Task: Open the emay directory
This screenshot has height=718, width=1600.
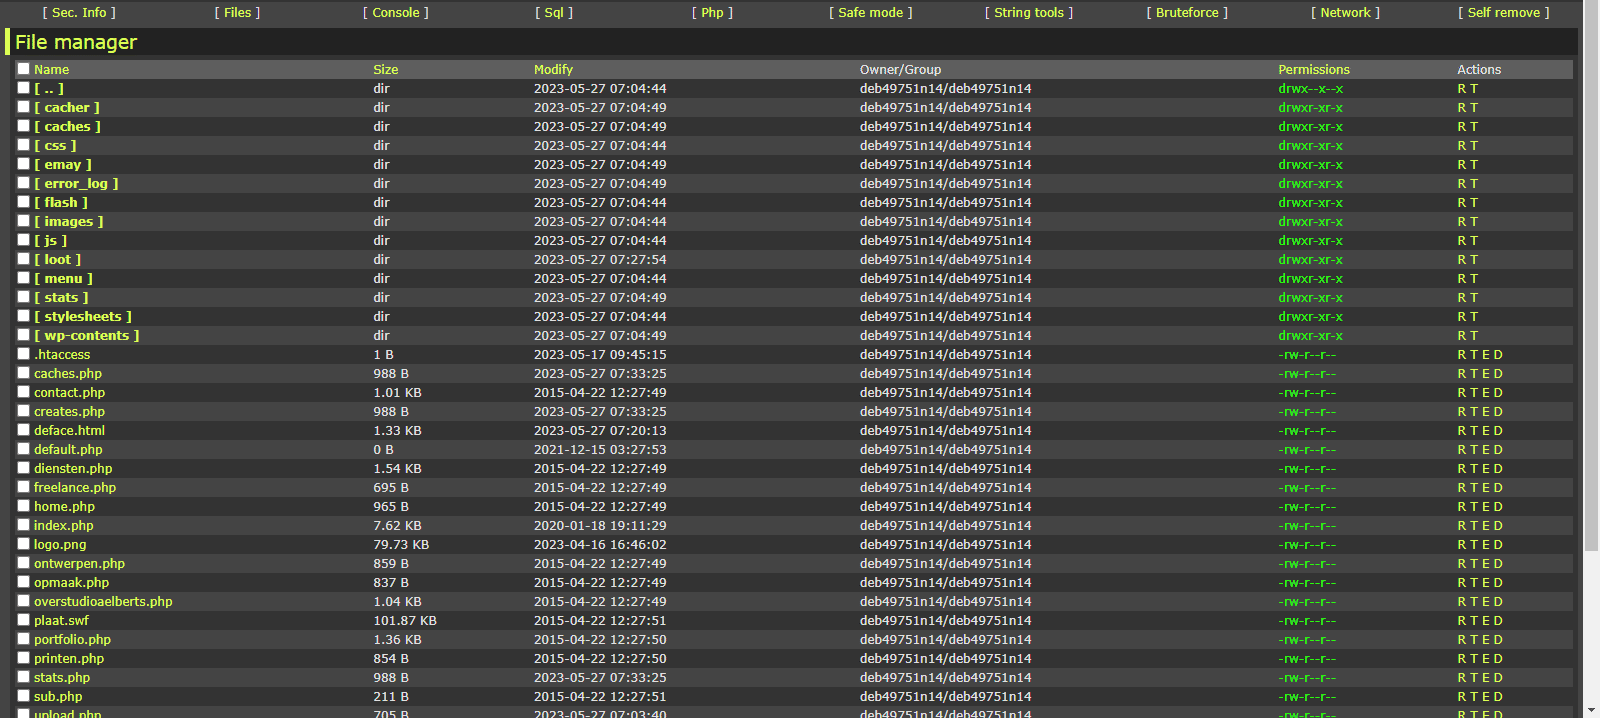Action: point(63,165)
